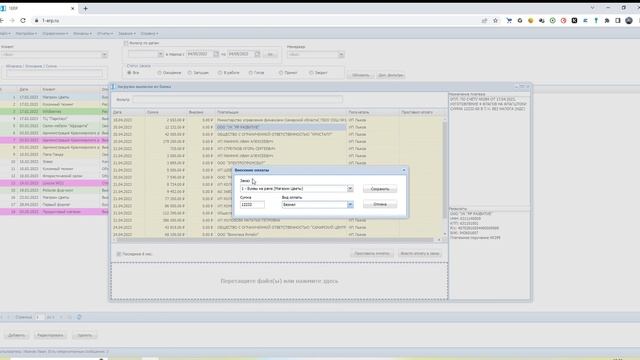Click the horizontal scrollbar of bank statement grid
Viewport: 640px width, 360px height.
click(277, 240)
